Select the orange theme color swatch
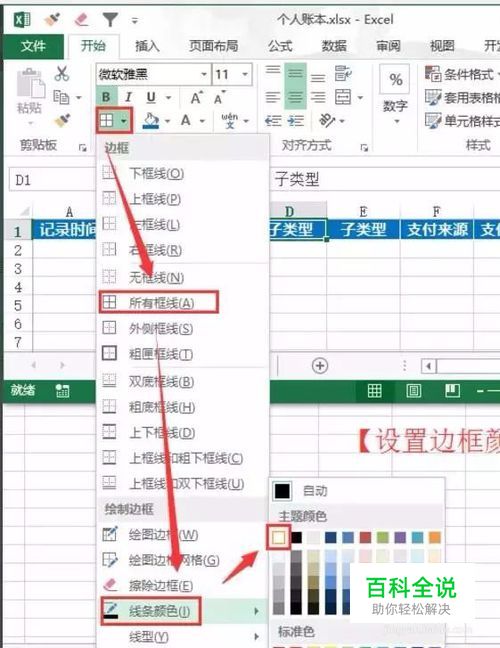 pos(435,537)
